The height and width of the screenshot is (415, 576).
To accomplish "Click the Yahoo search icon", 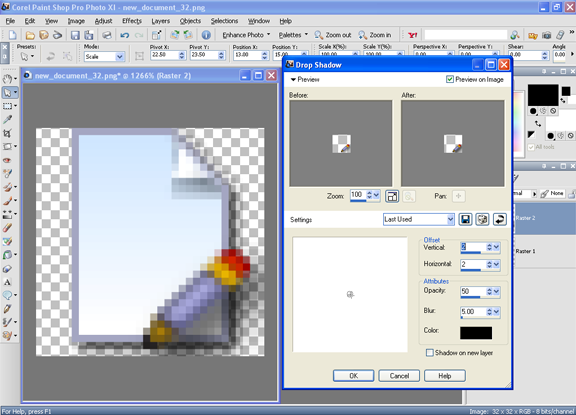I will (413, 35).
